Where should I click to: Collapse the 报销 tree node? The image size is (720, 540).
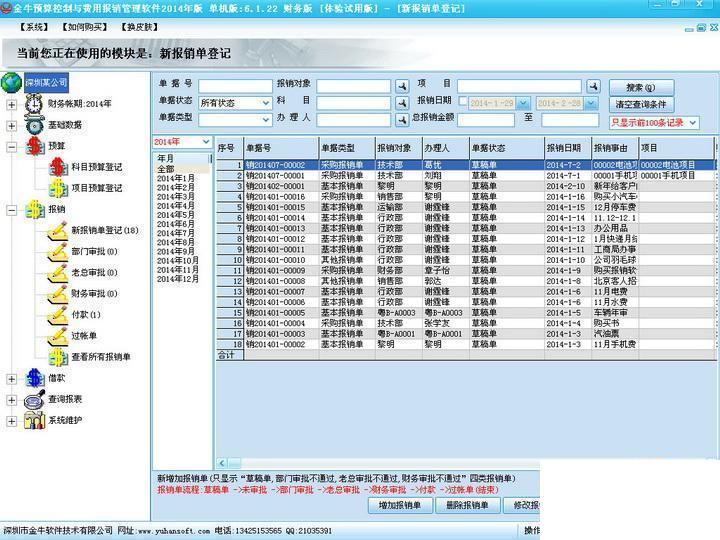pyautogui.click(x=11, y=210)
